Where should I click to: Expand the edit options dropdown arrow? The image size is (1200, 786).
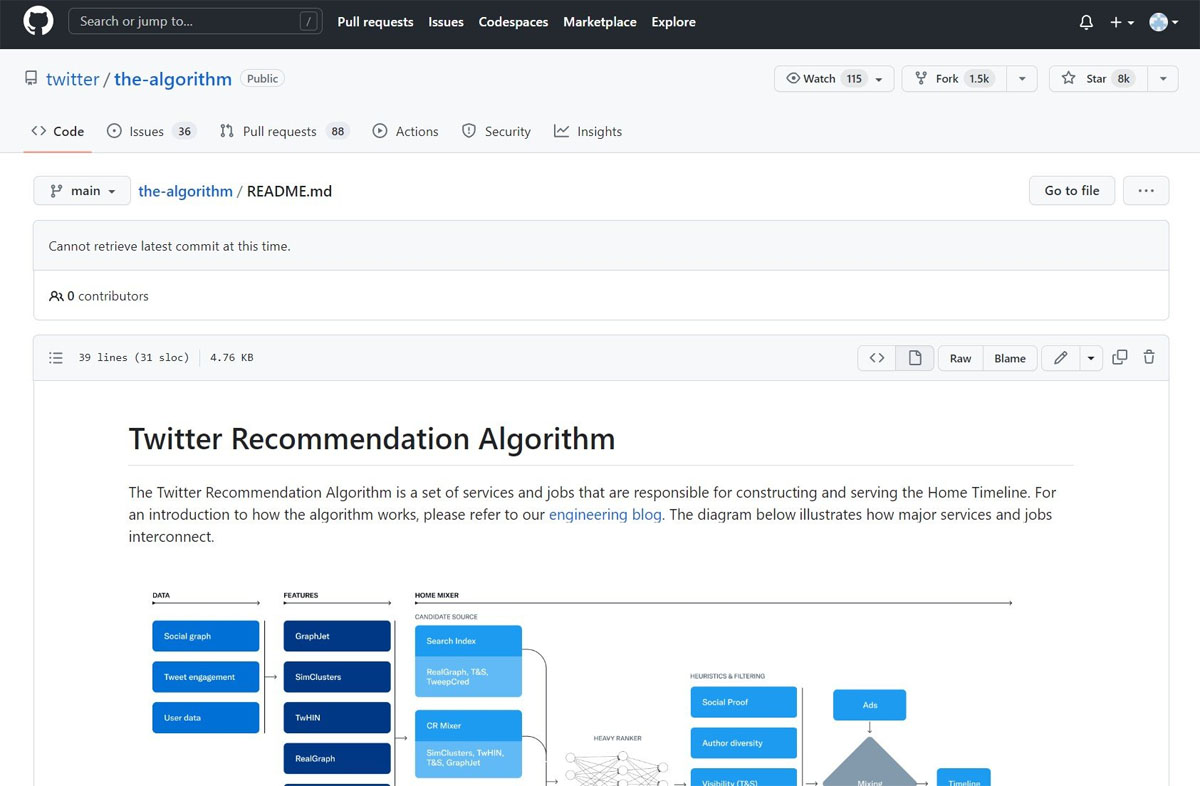[x=1091, y=358]
